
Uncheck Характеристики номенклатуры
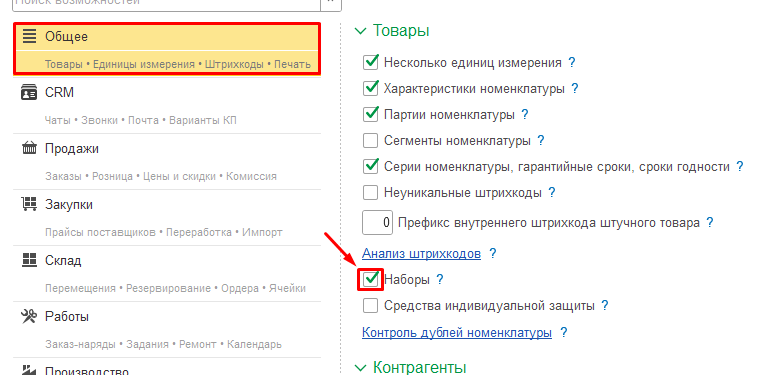pyautogui.click(x=370, y=89)
